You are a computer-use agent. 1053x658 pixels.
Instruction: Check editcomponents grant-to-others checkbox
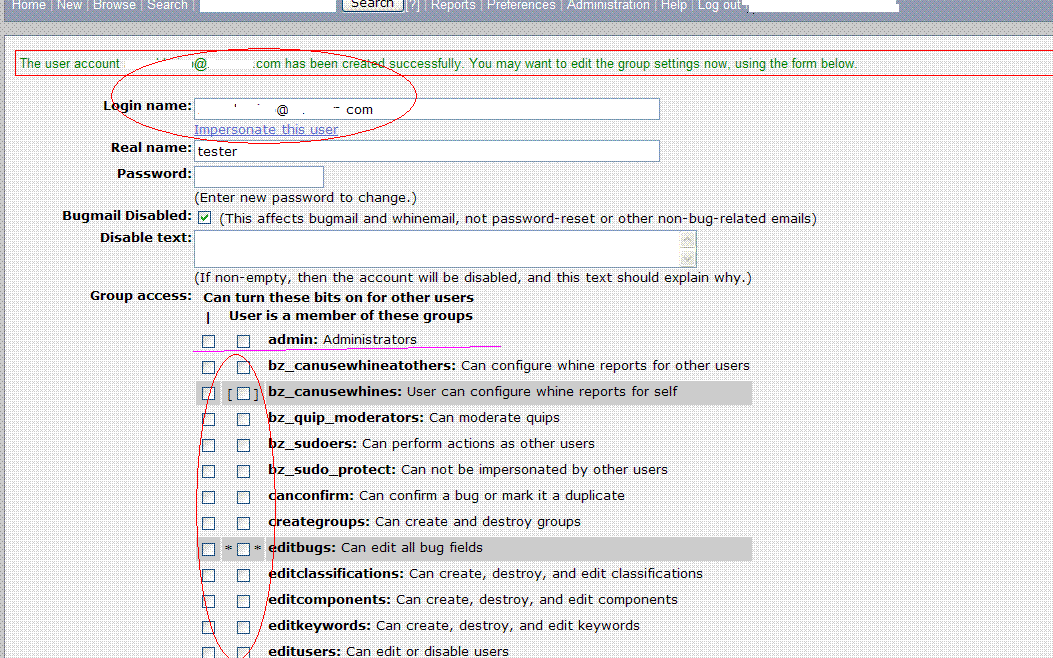point(208,602)
